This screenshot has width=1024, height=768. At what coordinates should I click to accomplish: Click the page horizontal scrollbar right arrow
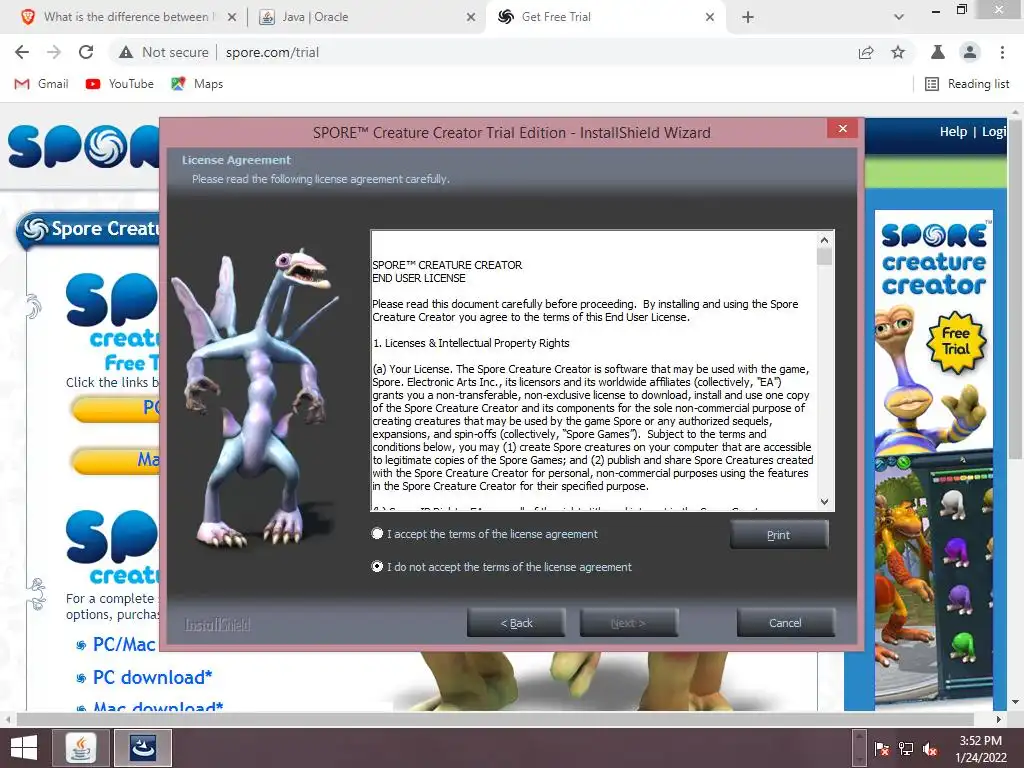coord(999,719)
